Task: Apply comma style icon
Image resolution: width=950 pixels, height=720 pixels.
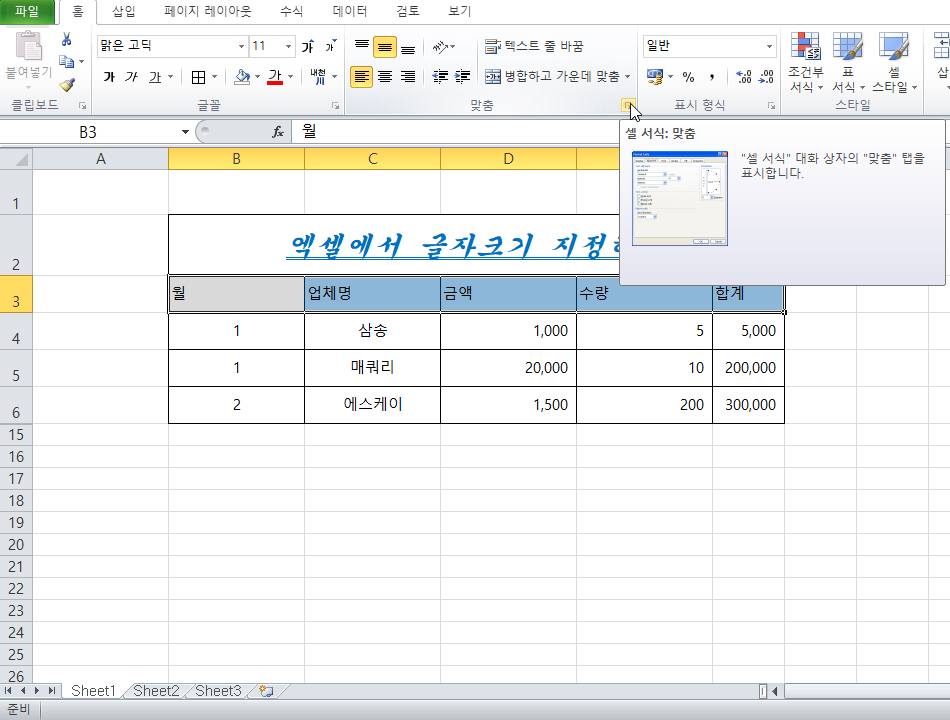Action: (712, 77)
